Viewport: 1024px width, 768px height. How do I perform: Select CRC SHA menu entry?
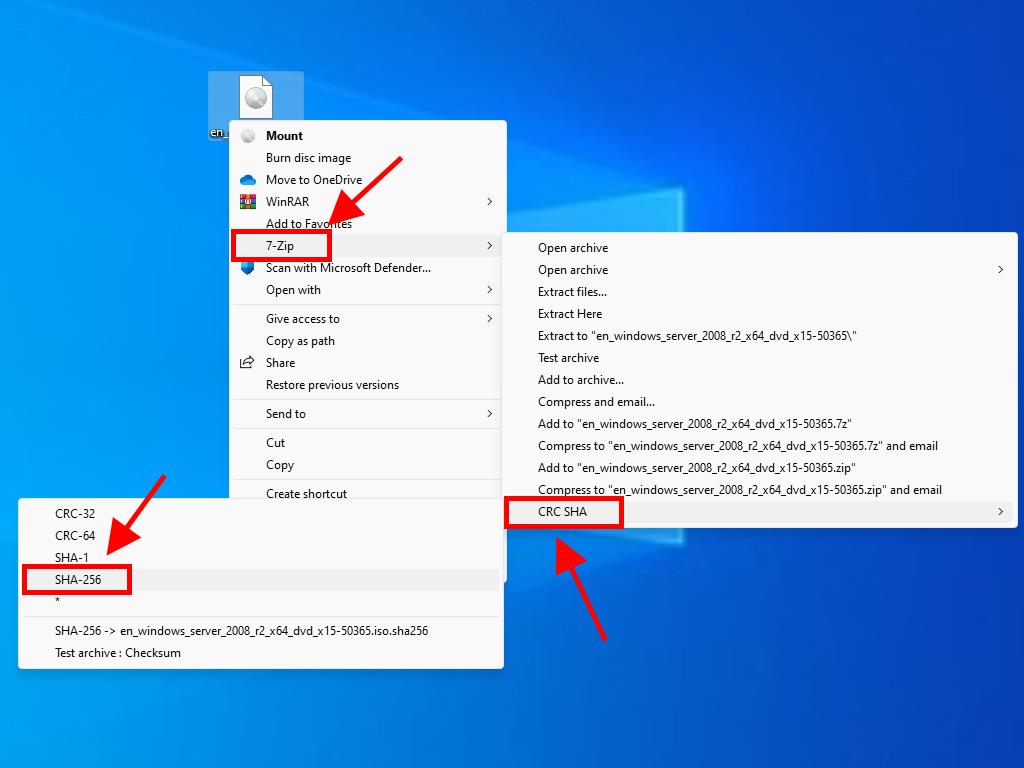(563, 512)
